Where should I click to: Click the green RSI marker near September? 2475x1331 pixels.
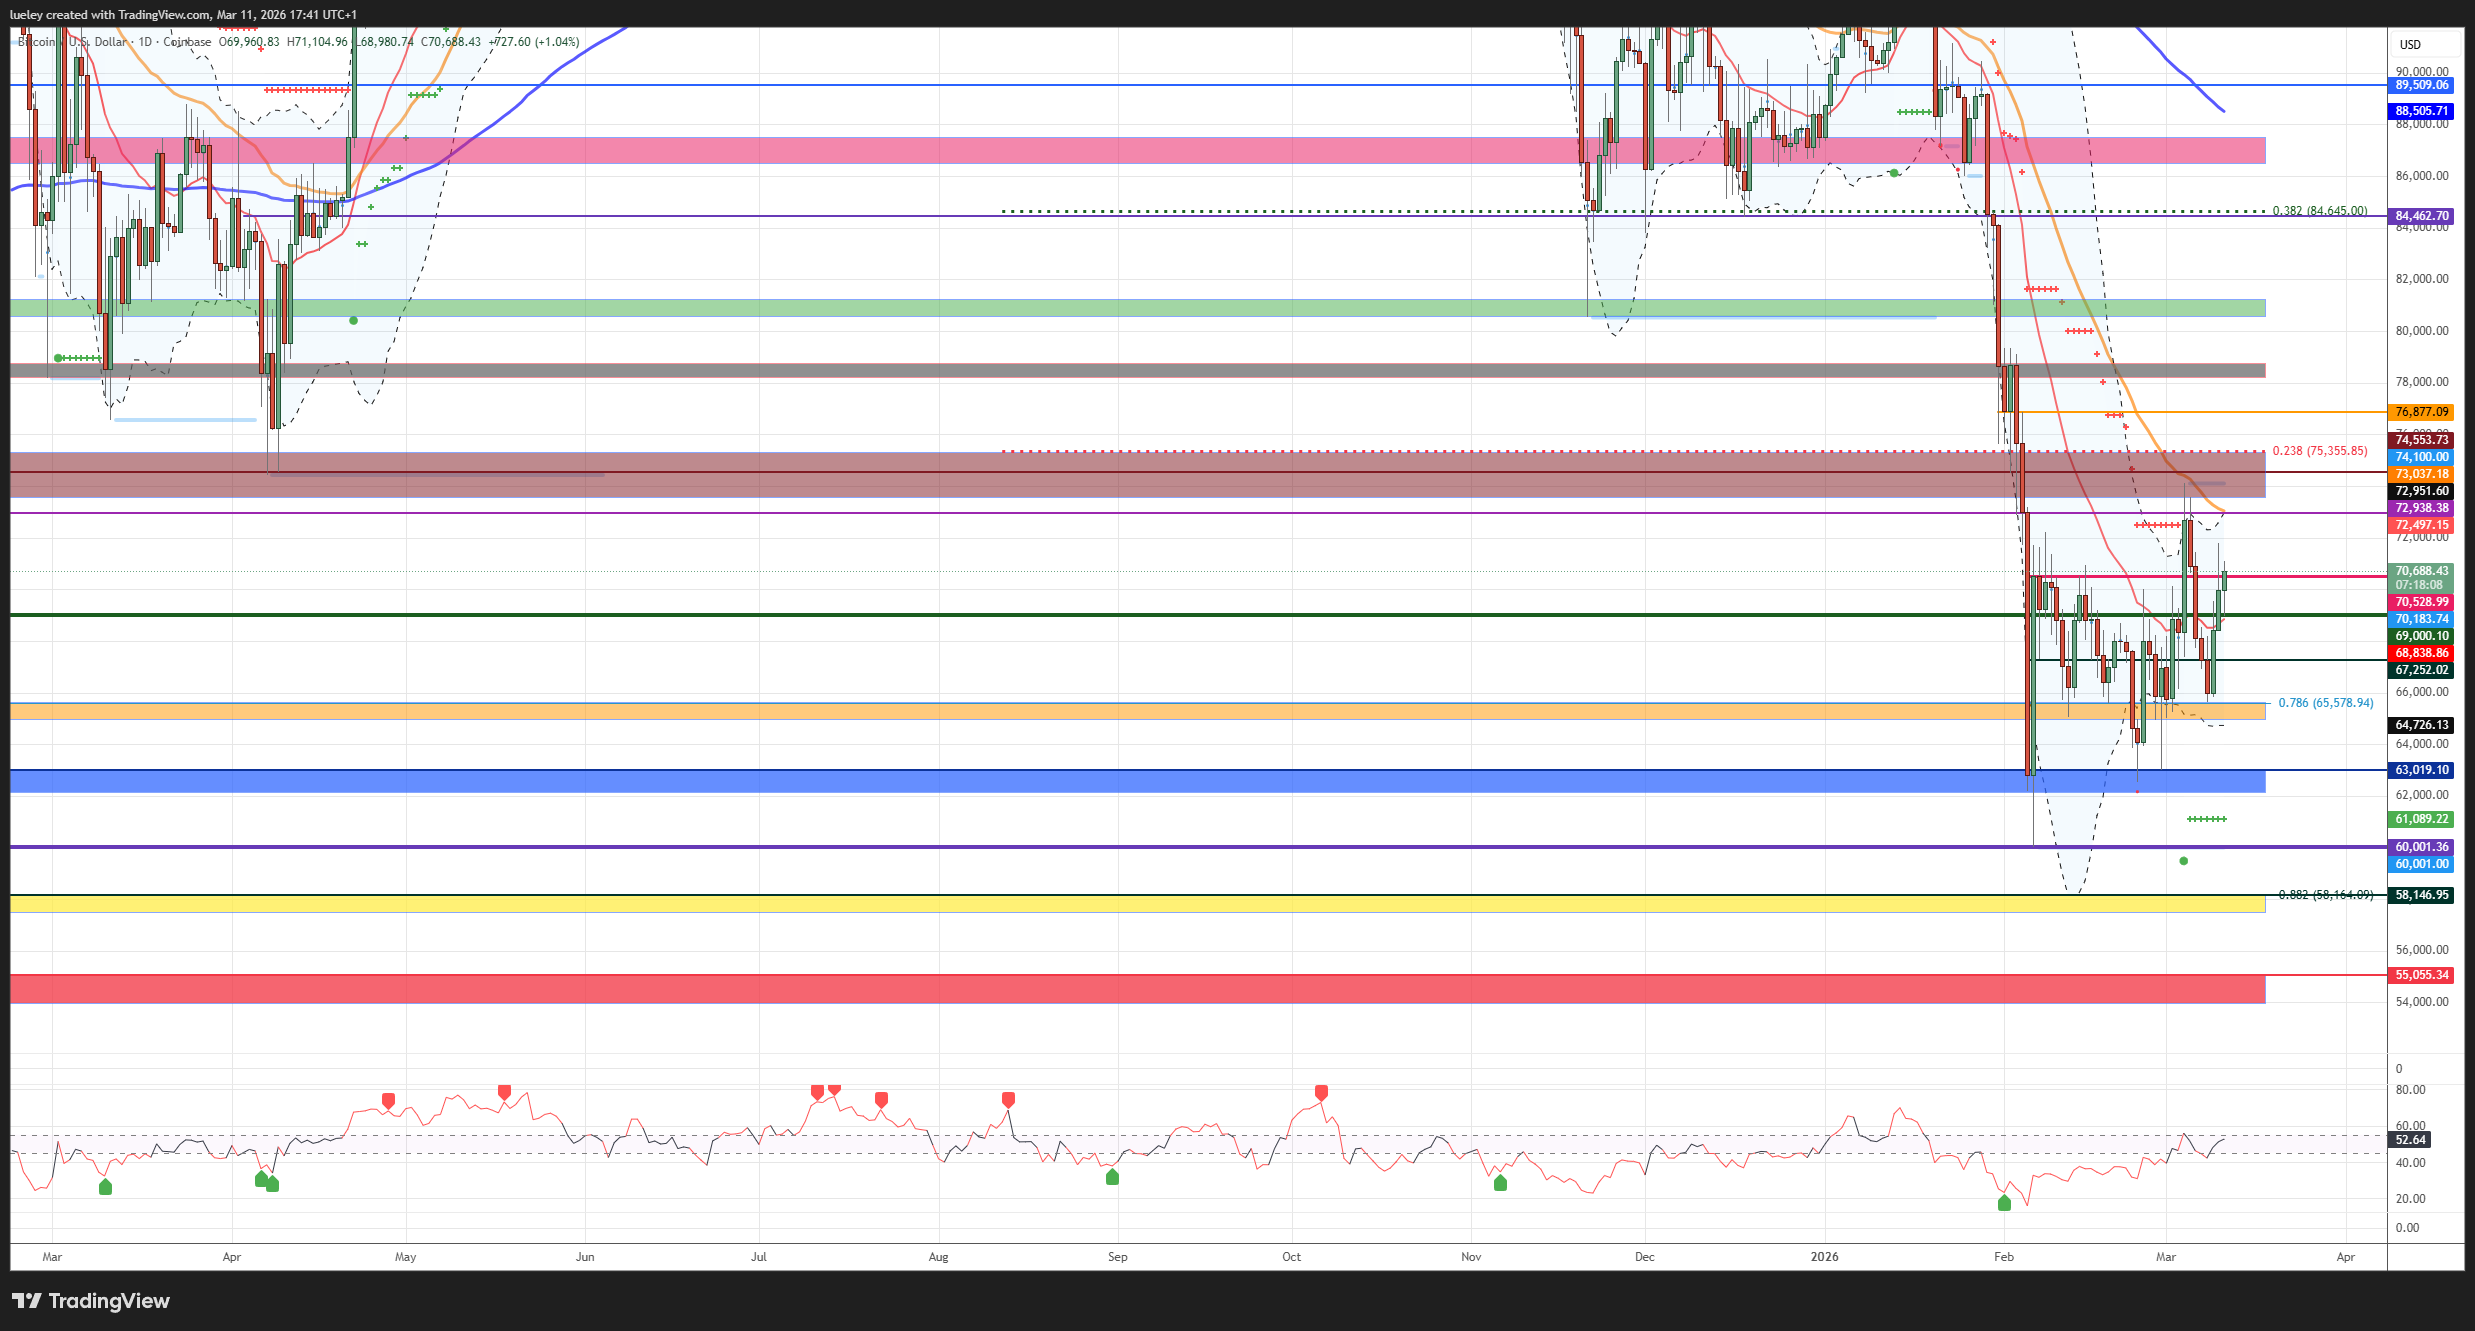1112,1178
